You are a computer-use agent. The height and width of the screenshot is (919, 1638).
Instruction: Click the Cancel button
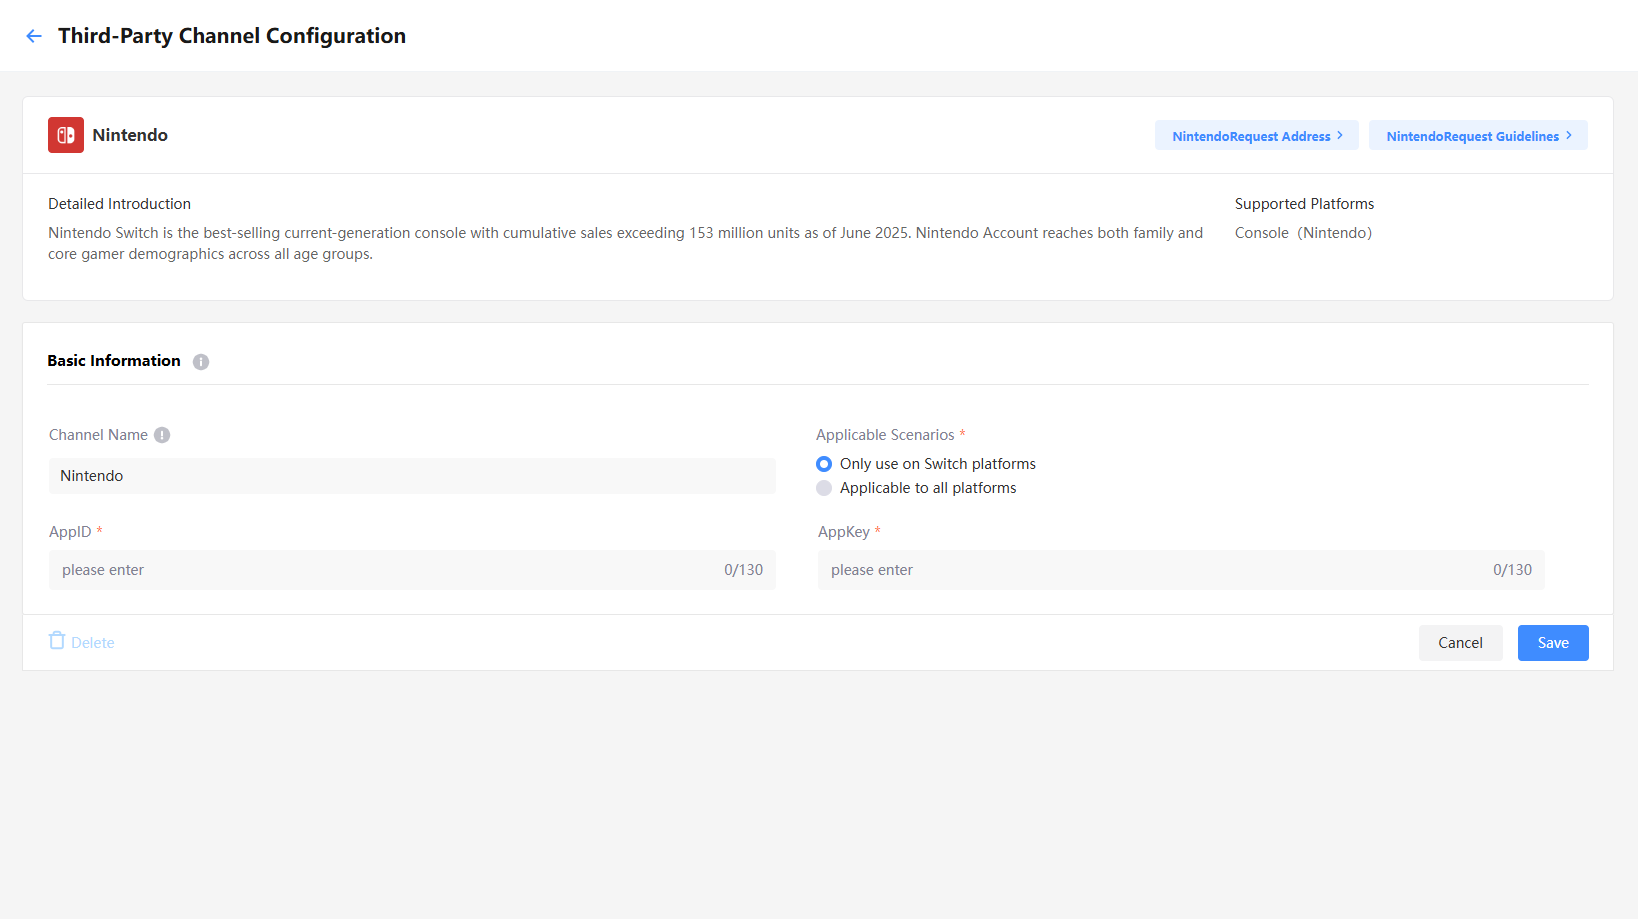(x=1460, y=643)
